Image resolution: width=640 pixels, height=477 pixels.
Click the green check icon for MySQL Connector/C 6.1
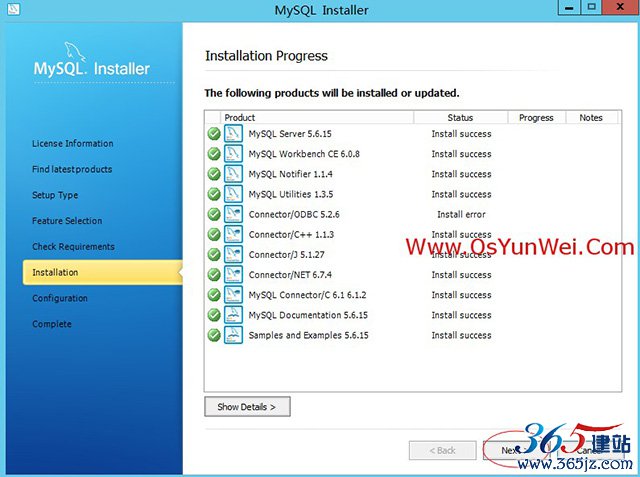[214, 295]
